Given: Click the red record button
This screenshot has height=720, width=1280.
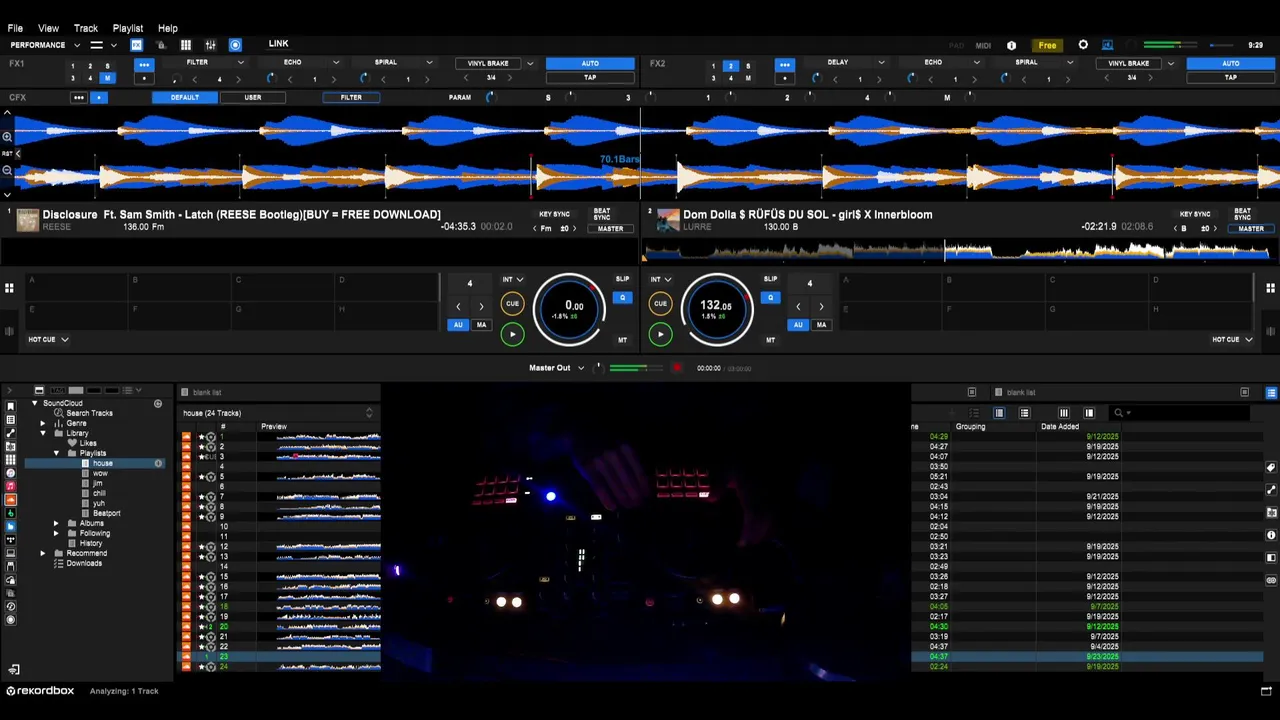Looking at the screenshot, I should tap(677, 368).
